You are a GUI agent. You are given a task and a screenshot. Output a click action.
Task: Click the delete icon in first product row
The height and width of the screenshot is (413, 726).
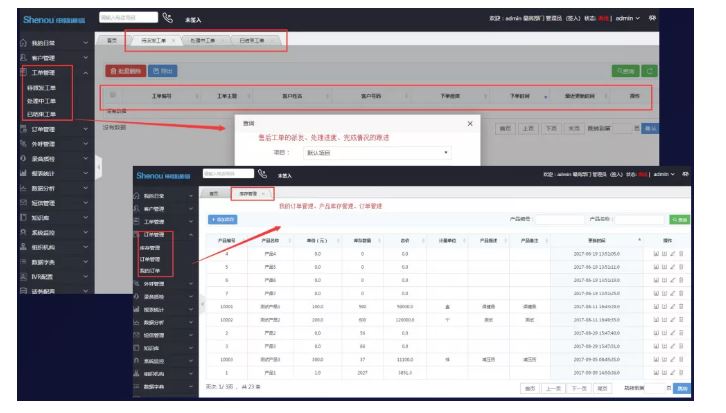click(681, 254)
